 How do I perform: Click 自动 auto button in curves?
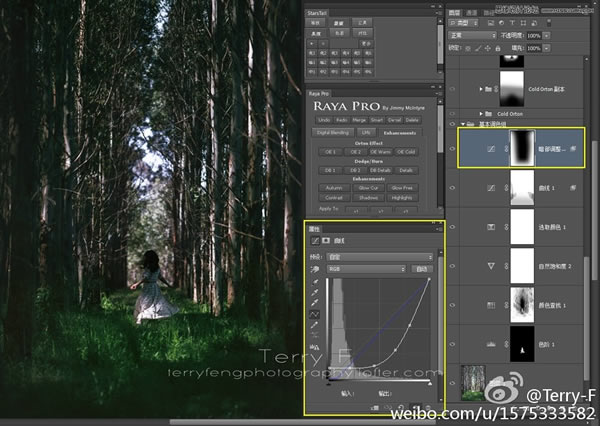(422, 269)
